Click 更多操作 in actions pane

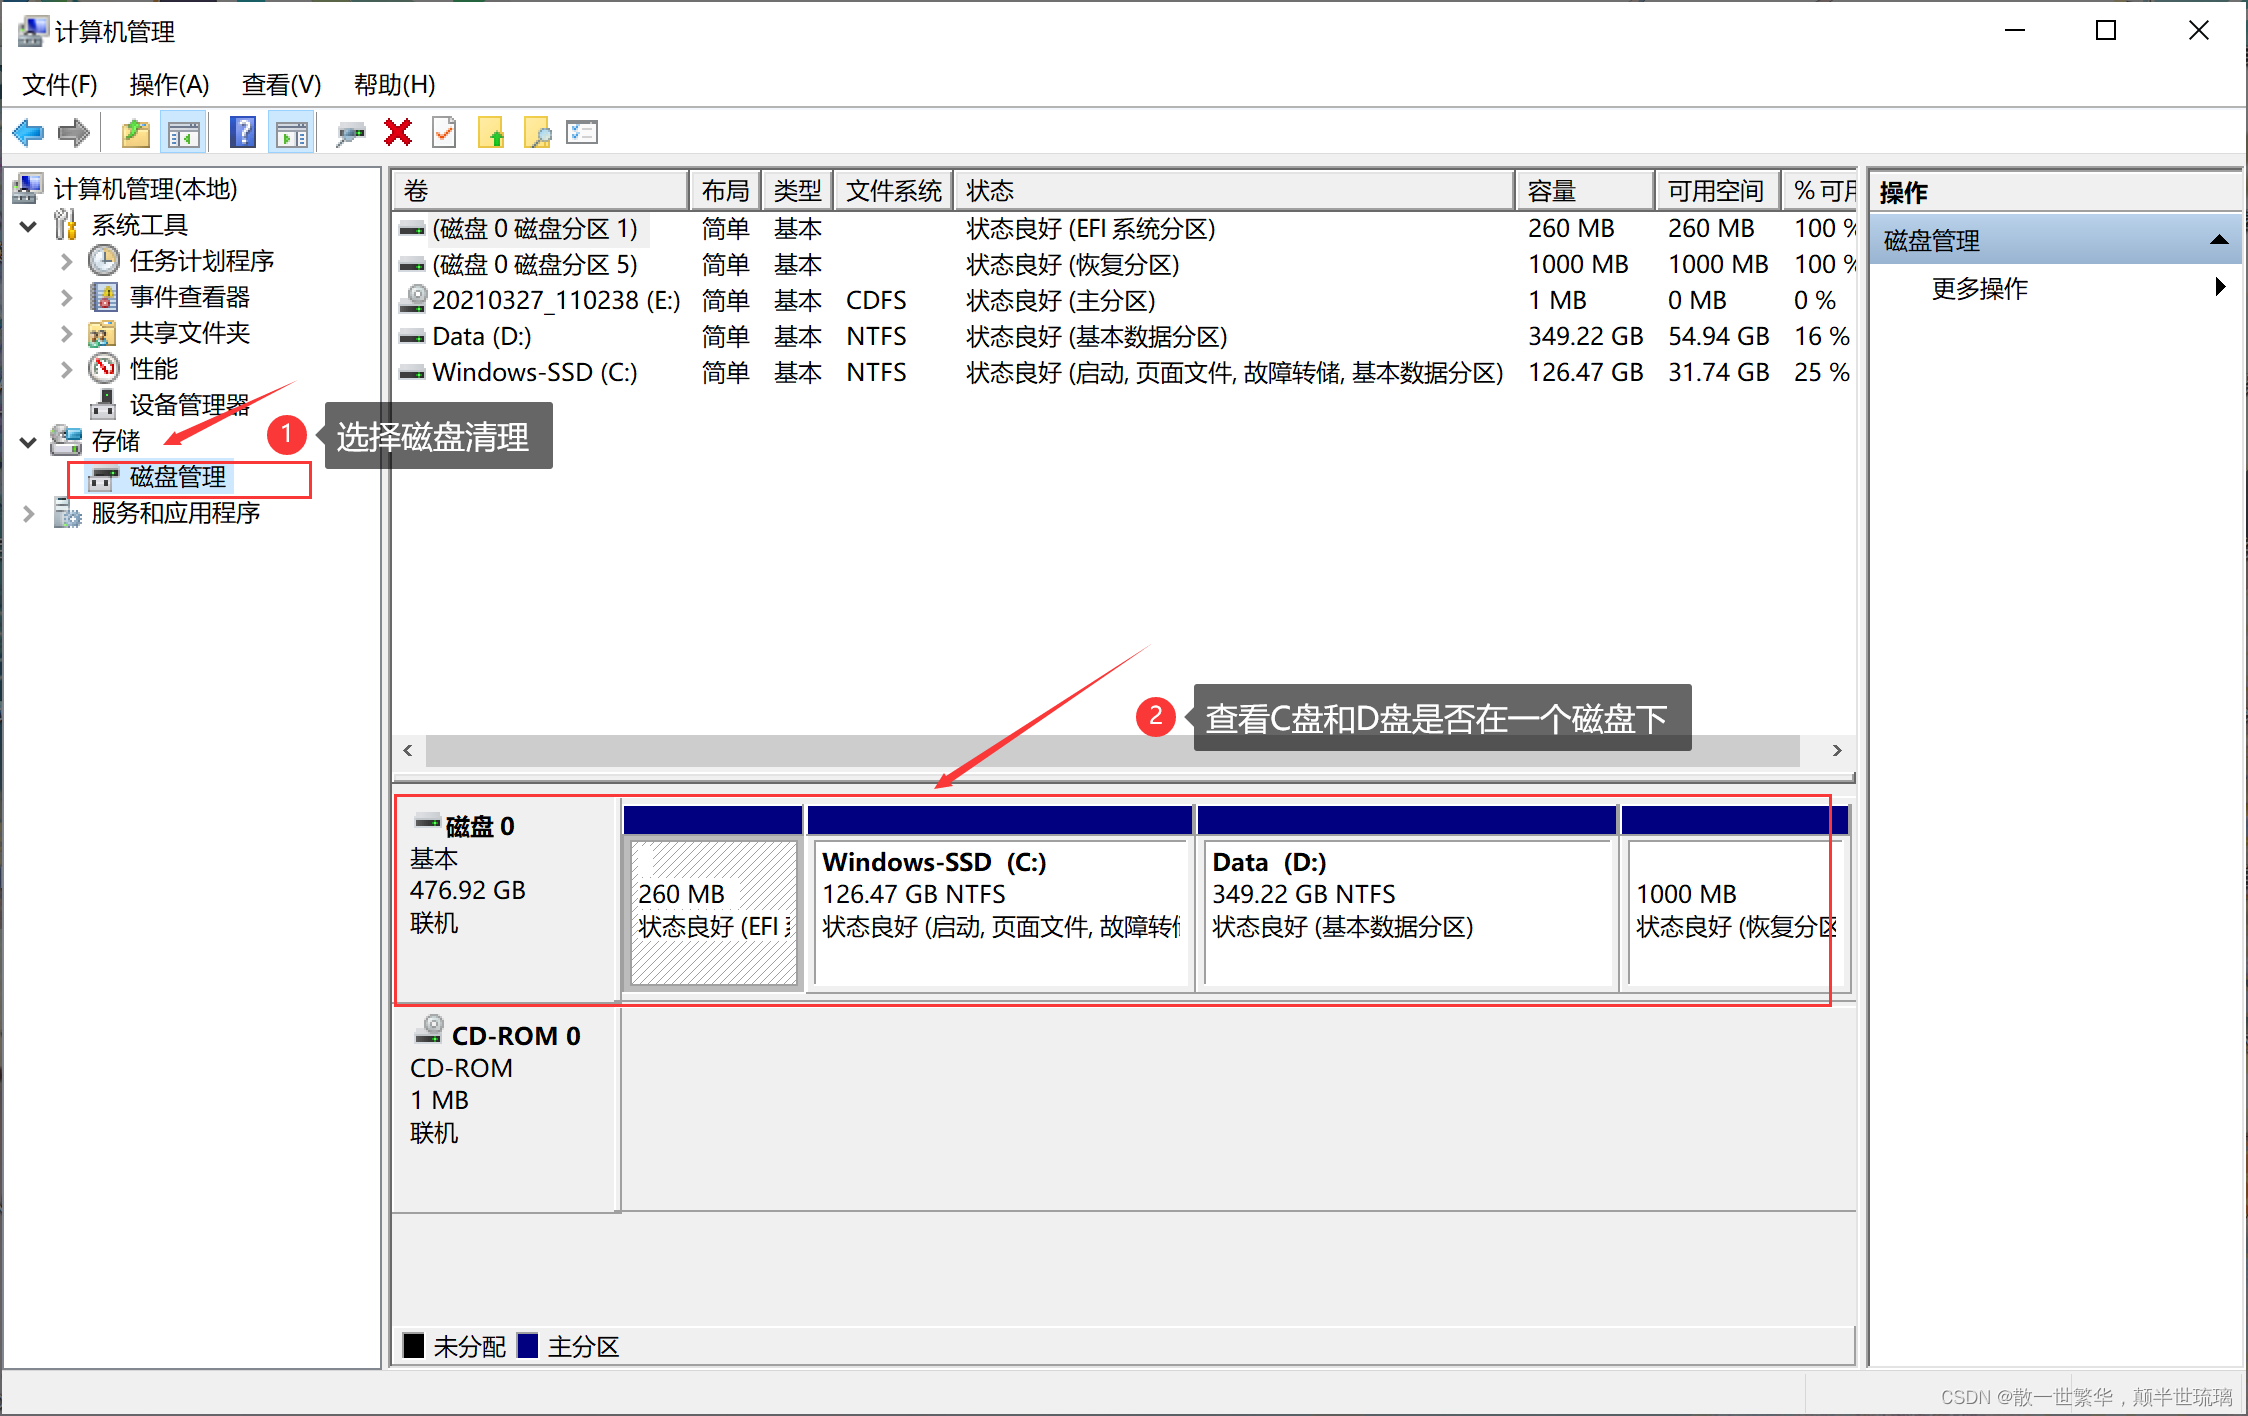coord(1979,289)
